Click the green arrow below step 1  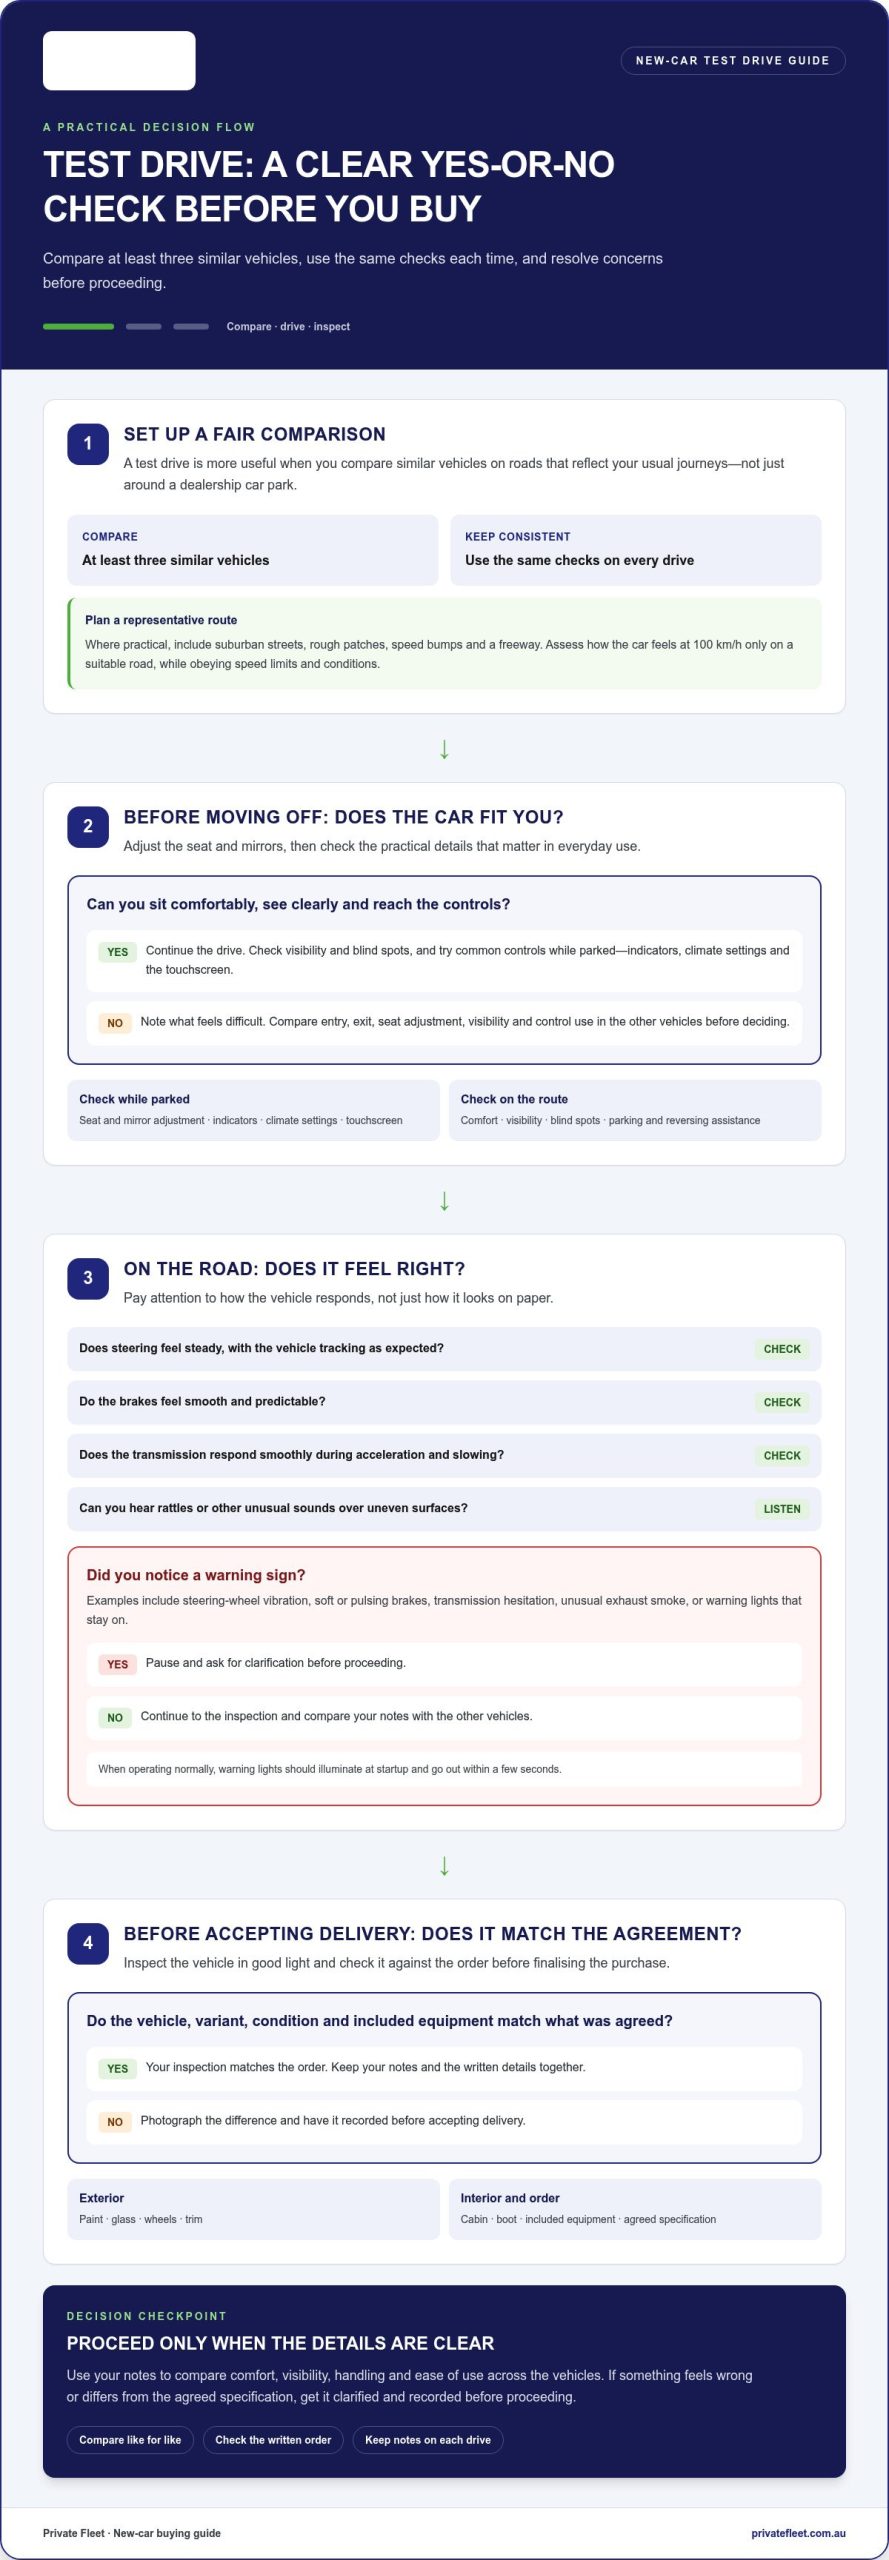pos(444,749)
